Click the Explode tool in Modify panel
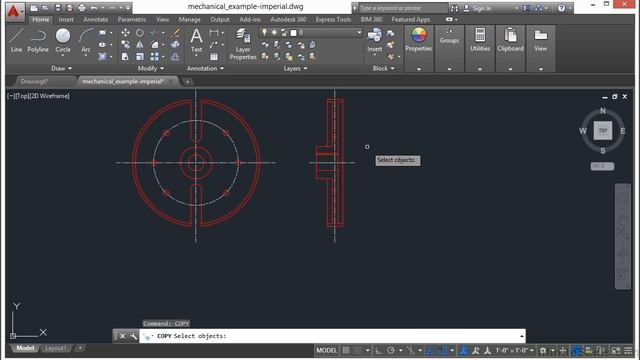This screenshot has height=360, width=640. coord(175,44)
